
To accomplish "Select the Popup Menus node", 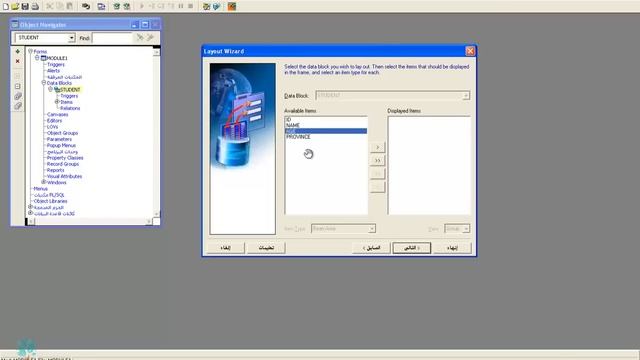I will click(61, 145).
